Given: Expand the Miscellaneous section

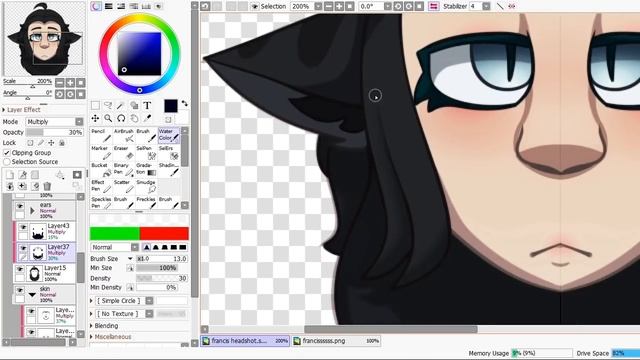Looking at the screenshot, I should (x=91, y=337).
